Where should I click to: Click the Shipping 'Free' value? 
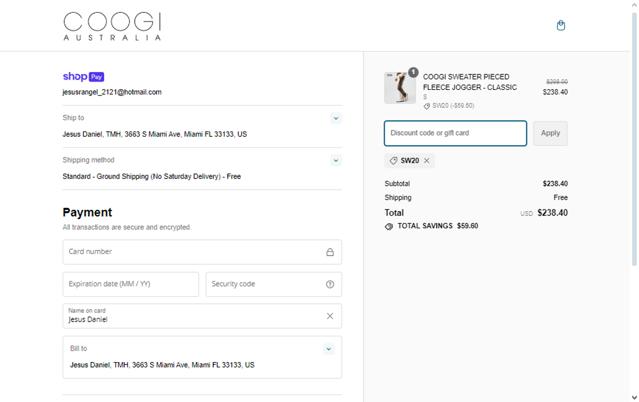[560, 198]
